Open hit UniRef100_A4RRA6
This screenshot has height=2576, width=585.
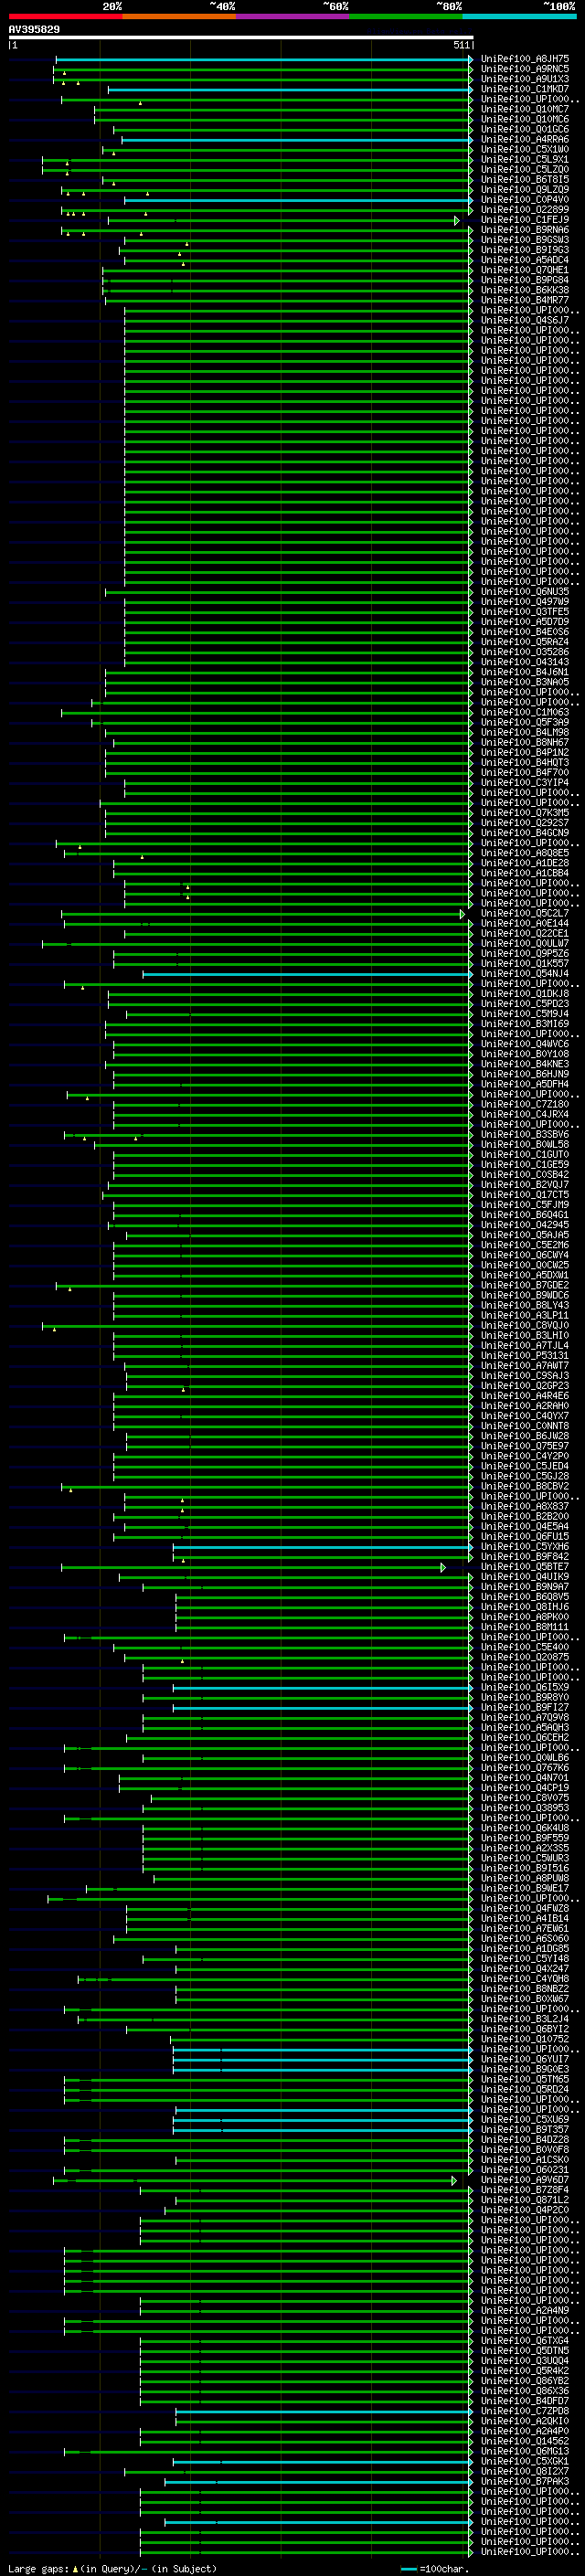(525, 139)
